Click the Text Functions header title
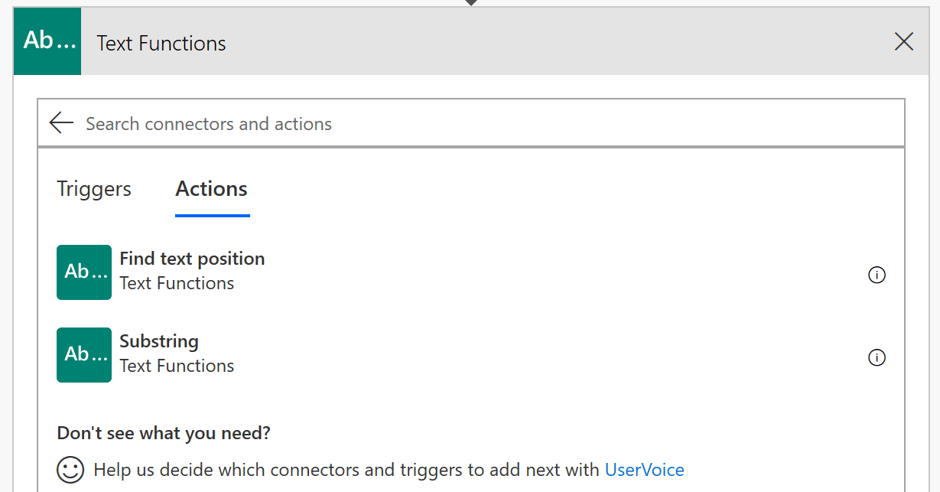The width and height of the screenshot is (940, 492). click(x=161, y=43)
